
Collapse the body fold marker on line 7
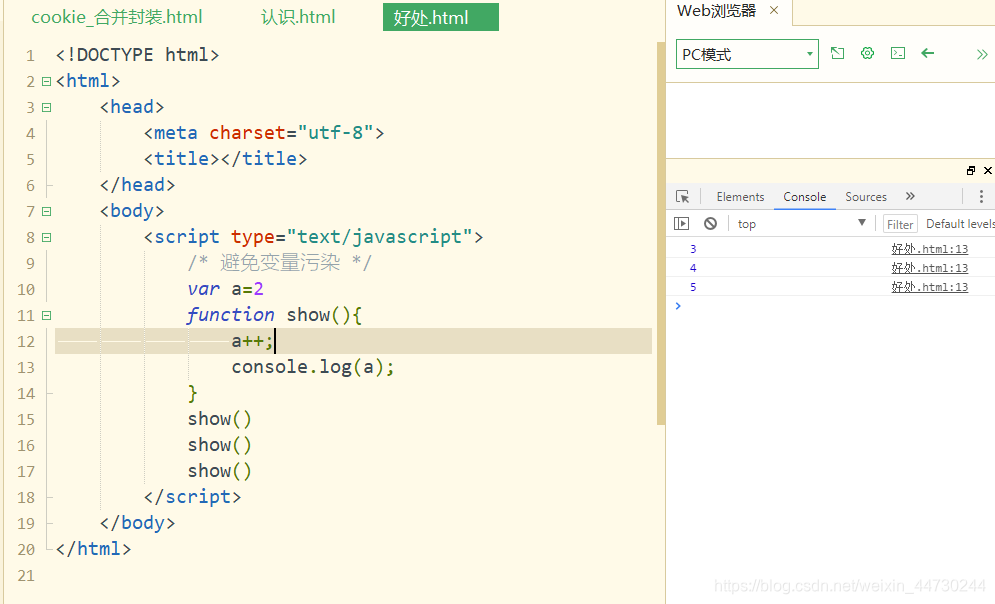[x=46, y=211]
